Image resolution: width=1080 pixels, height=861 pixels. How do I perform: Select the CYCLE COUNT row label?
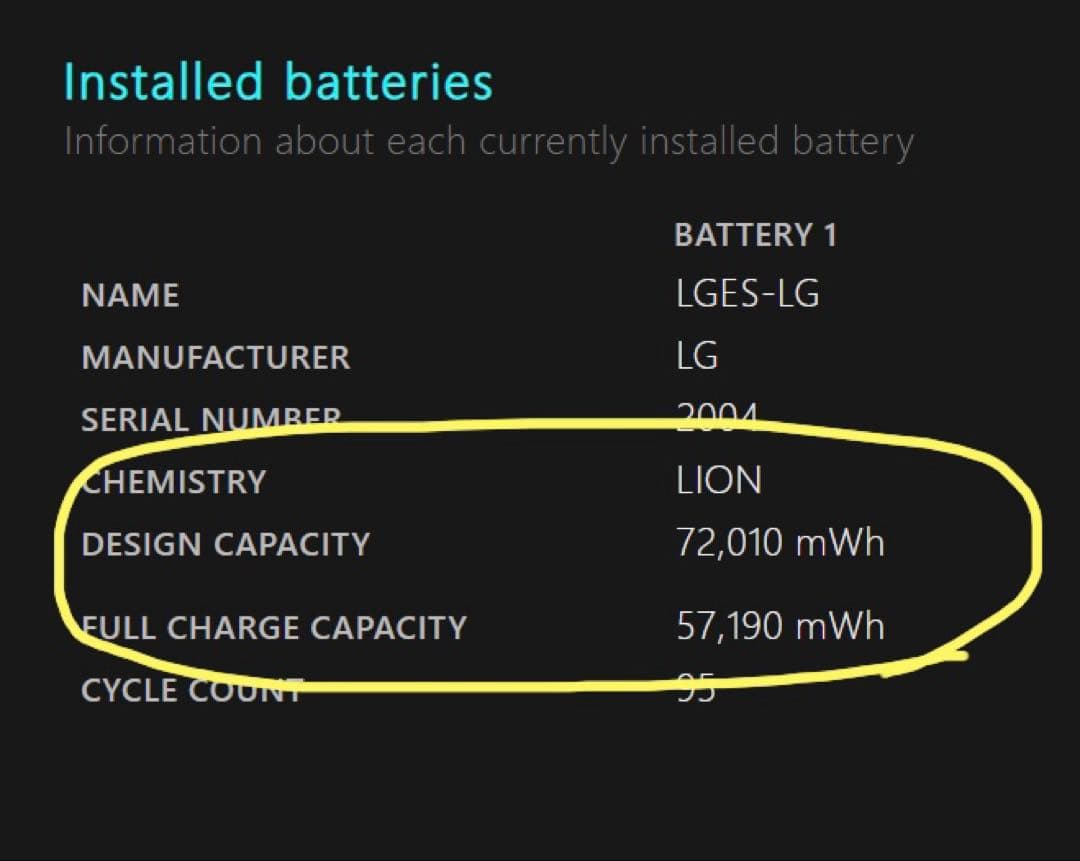coord(192,690)
